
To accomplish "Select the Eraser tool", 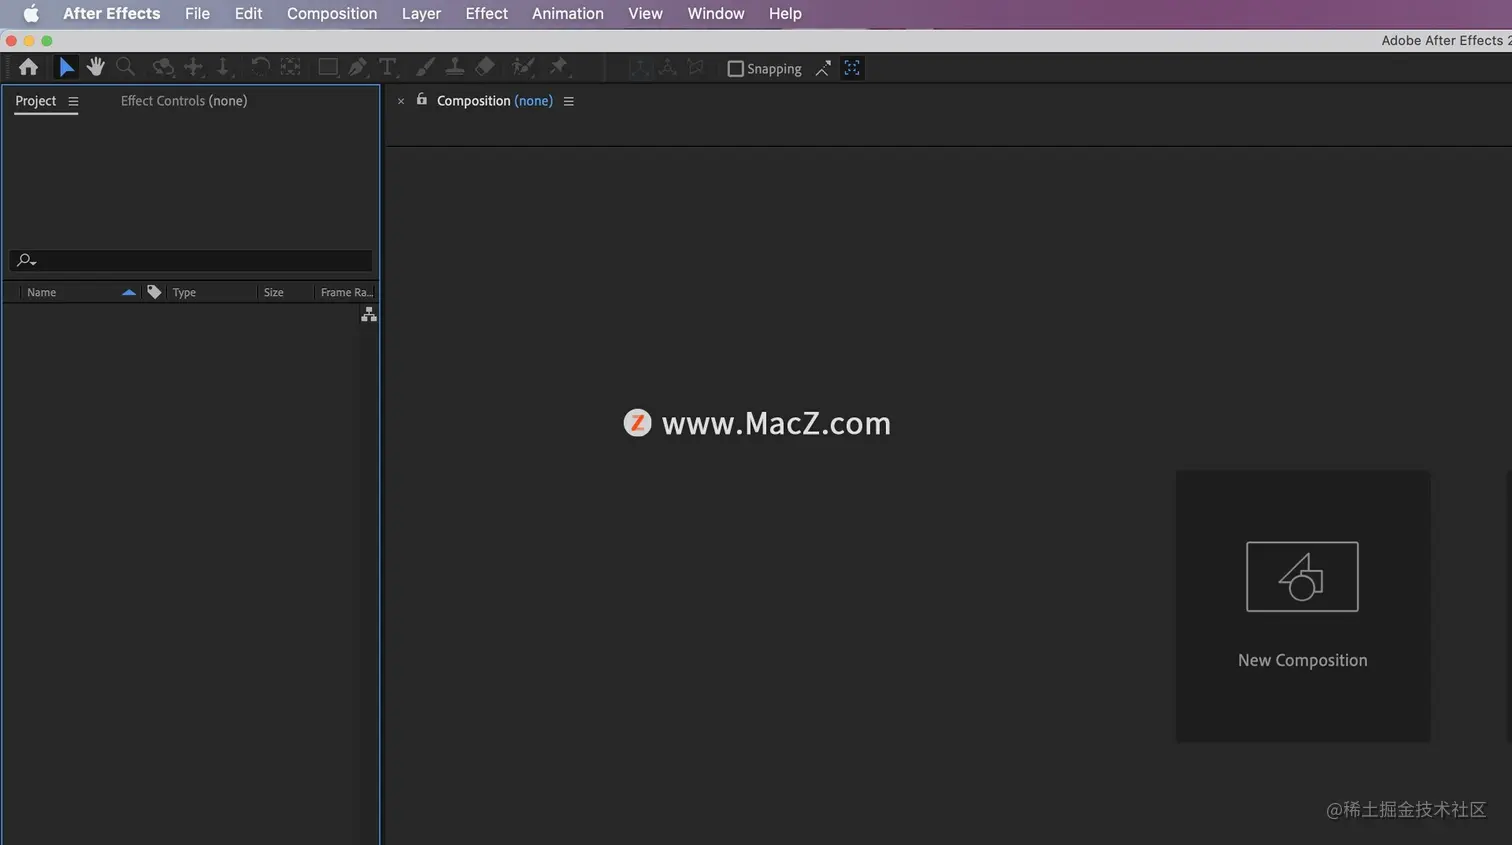I will (x=485, y=67).
